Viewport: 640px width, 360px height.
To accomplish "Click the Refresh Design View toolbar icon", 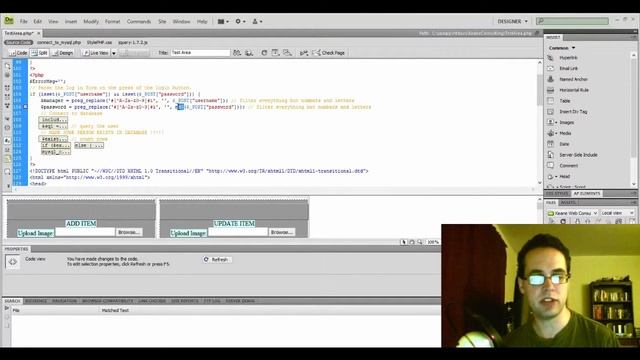I will (264, 53).
